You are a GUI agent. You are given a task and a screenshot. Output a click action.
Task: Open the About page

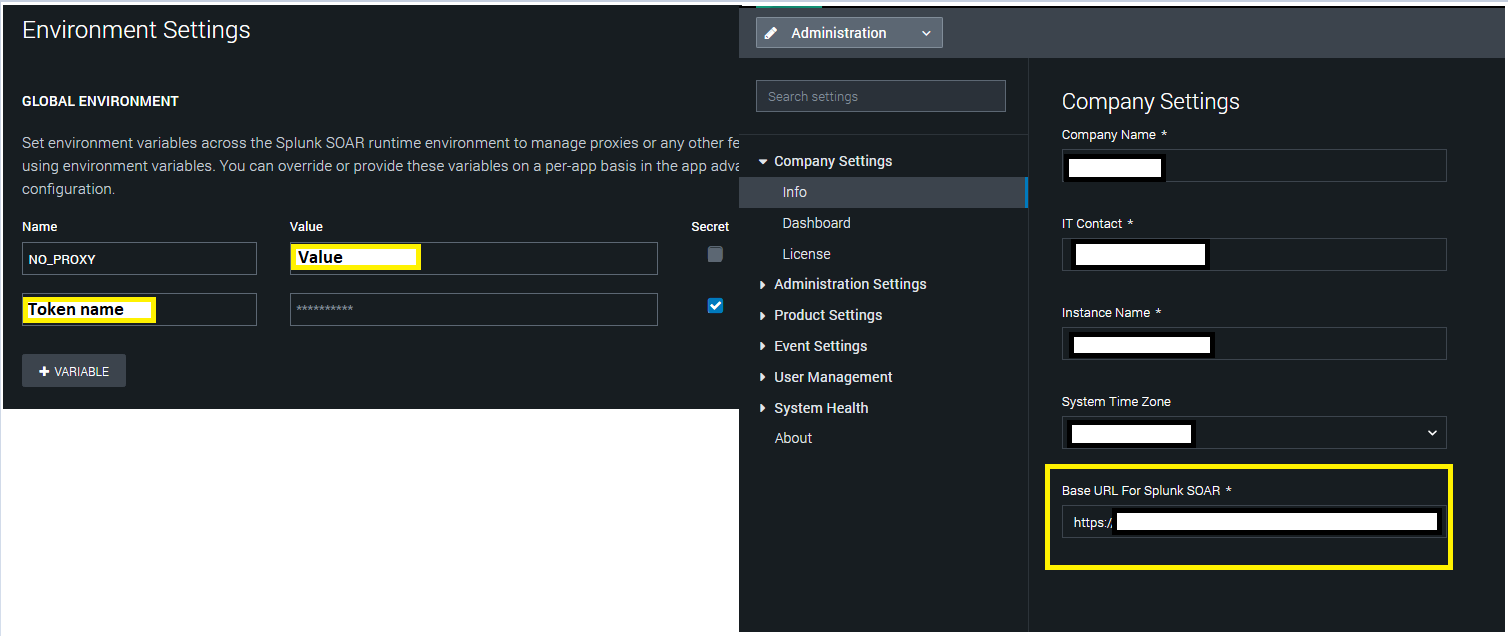pos(793,438)
